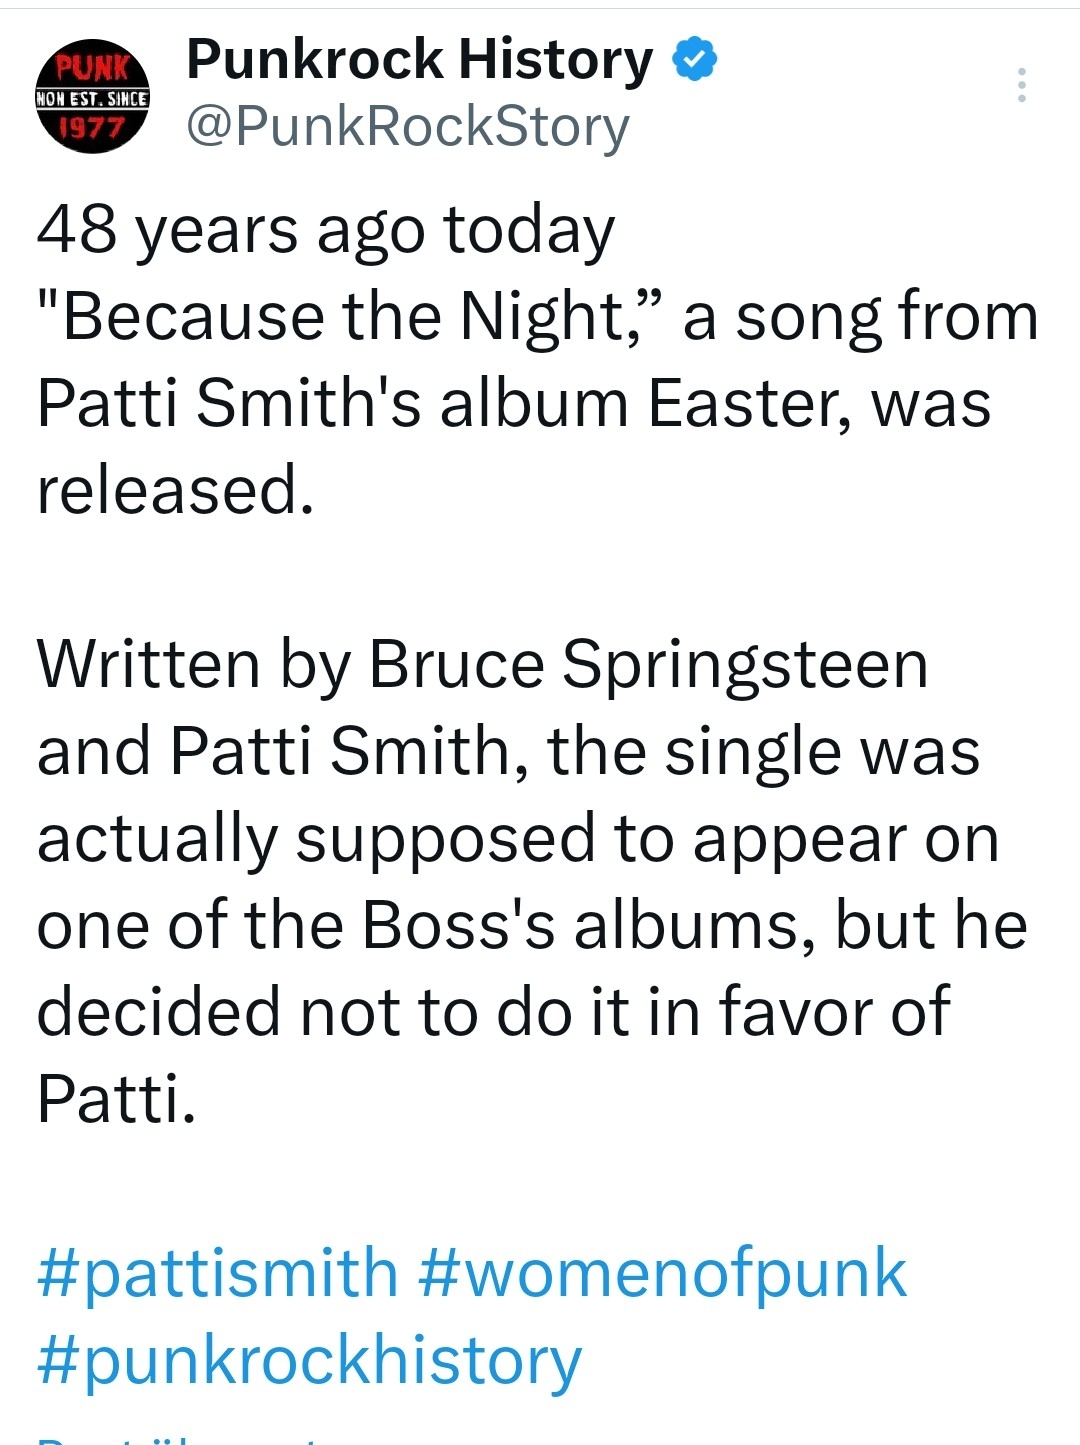This screenshot has width=1080, height=1445.
Task: Click the "48 years ago today" line
Action: tap(326, 230)
